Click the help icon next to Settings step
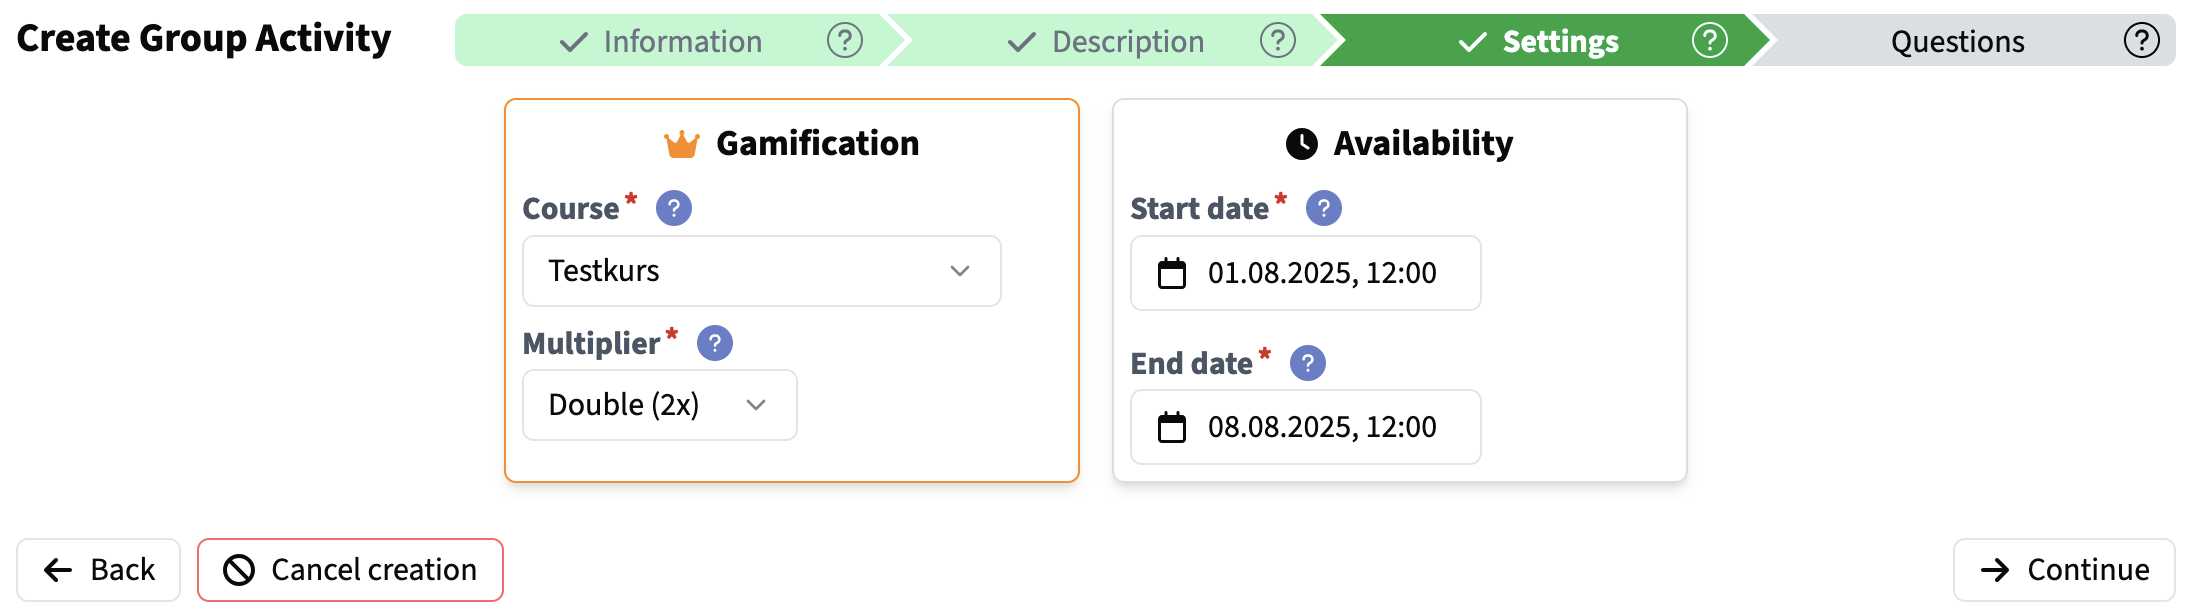2198x616 pixels. pyautogui.click(x=1710, y=41)
